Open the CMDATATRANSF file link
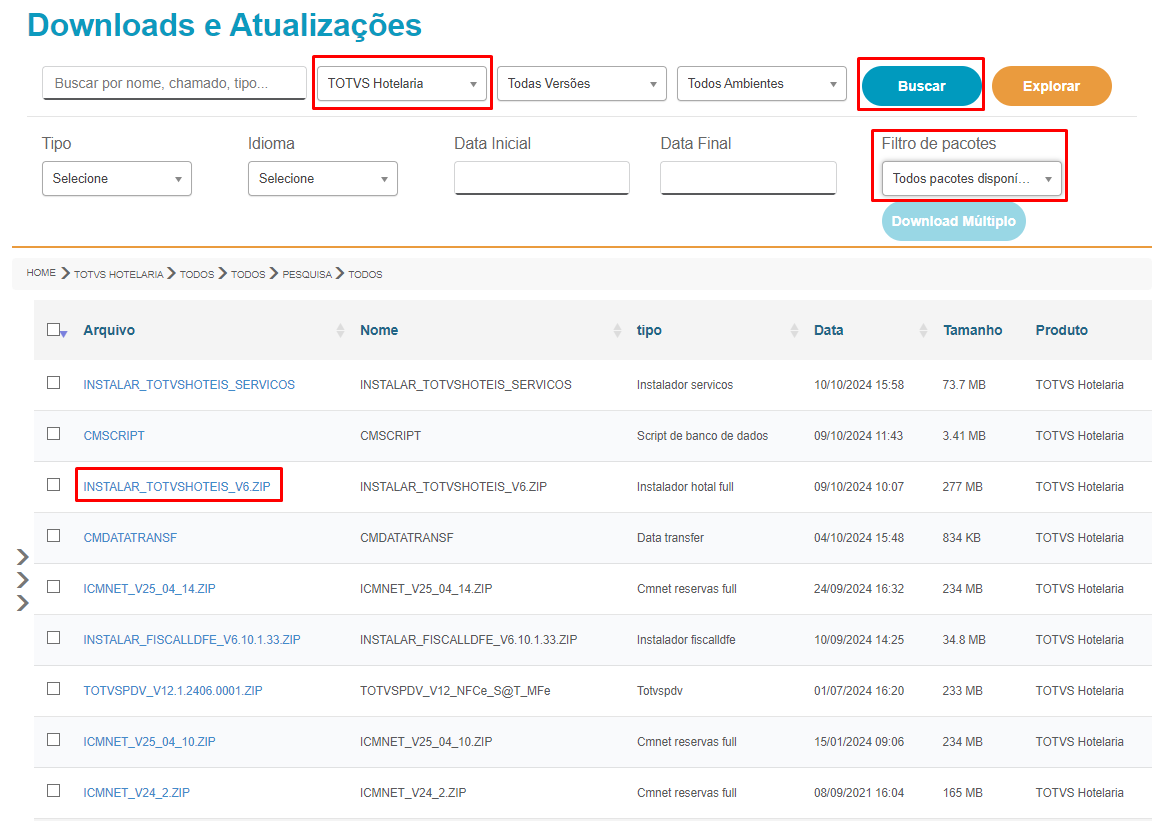 (x=130, y=538)
